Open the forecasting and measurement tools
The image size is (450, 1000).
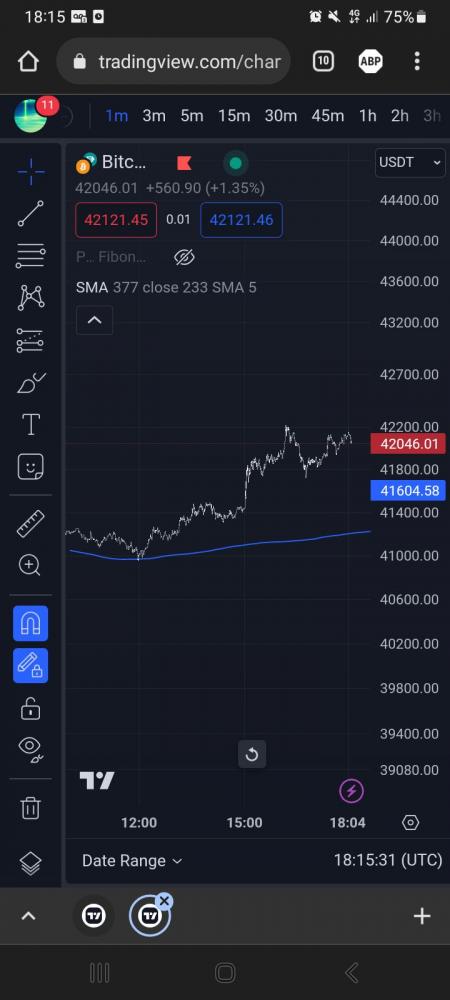[31, 341]
